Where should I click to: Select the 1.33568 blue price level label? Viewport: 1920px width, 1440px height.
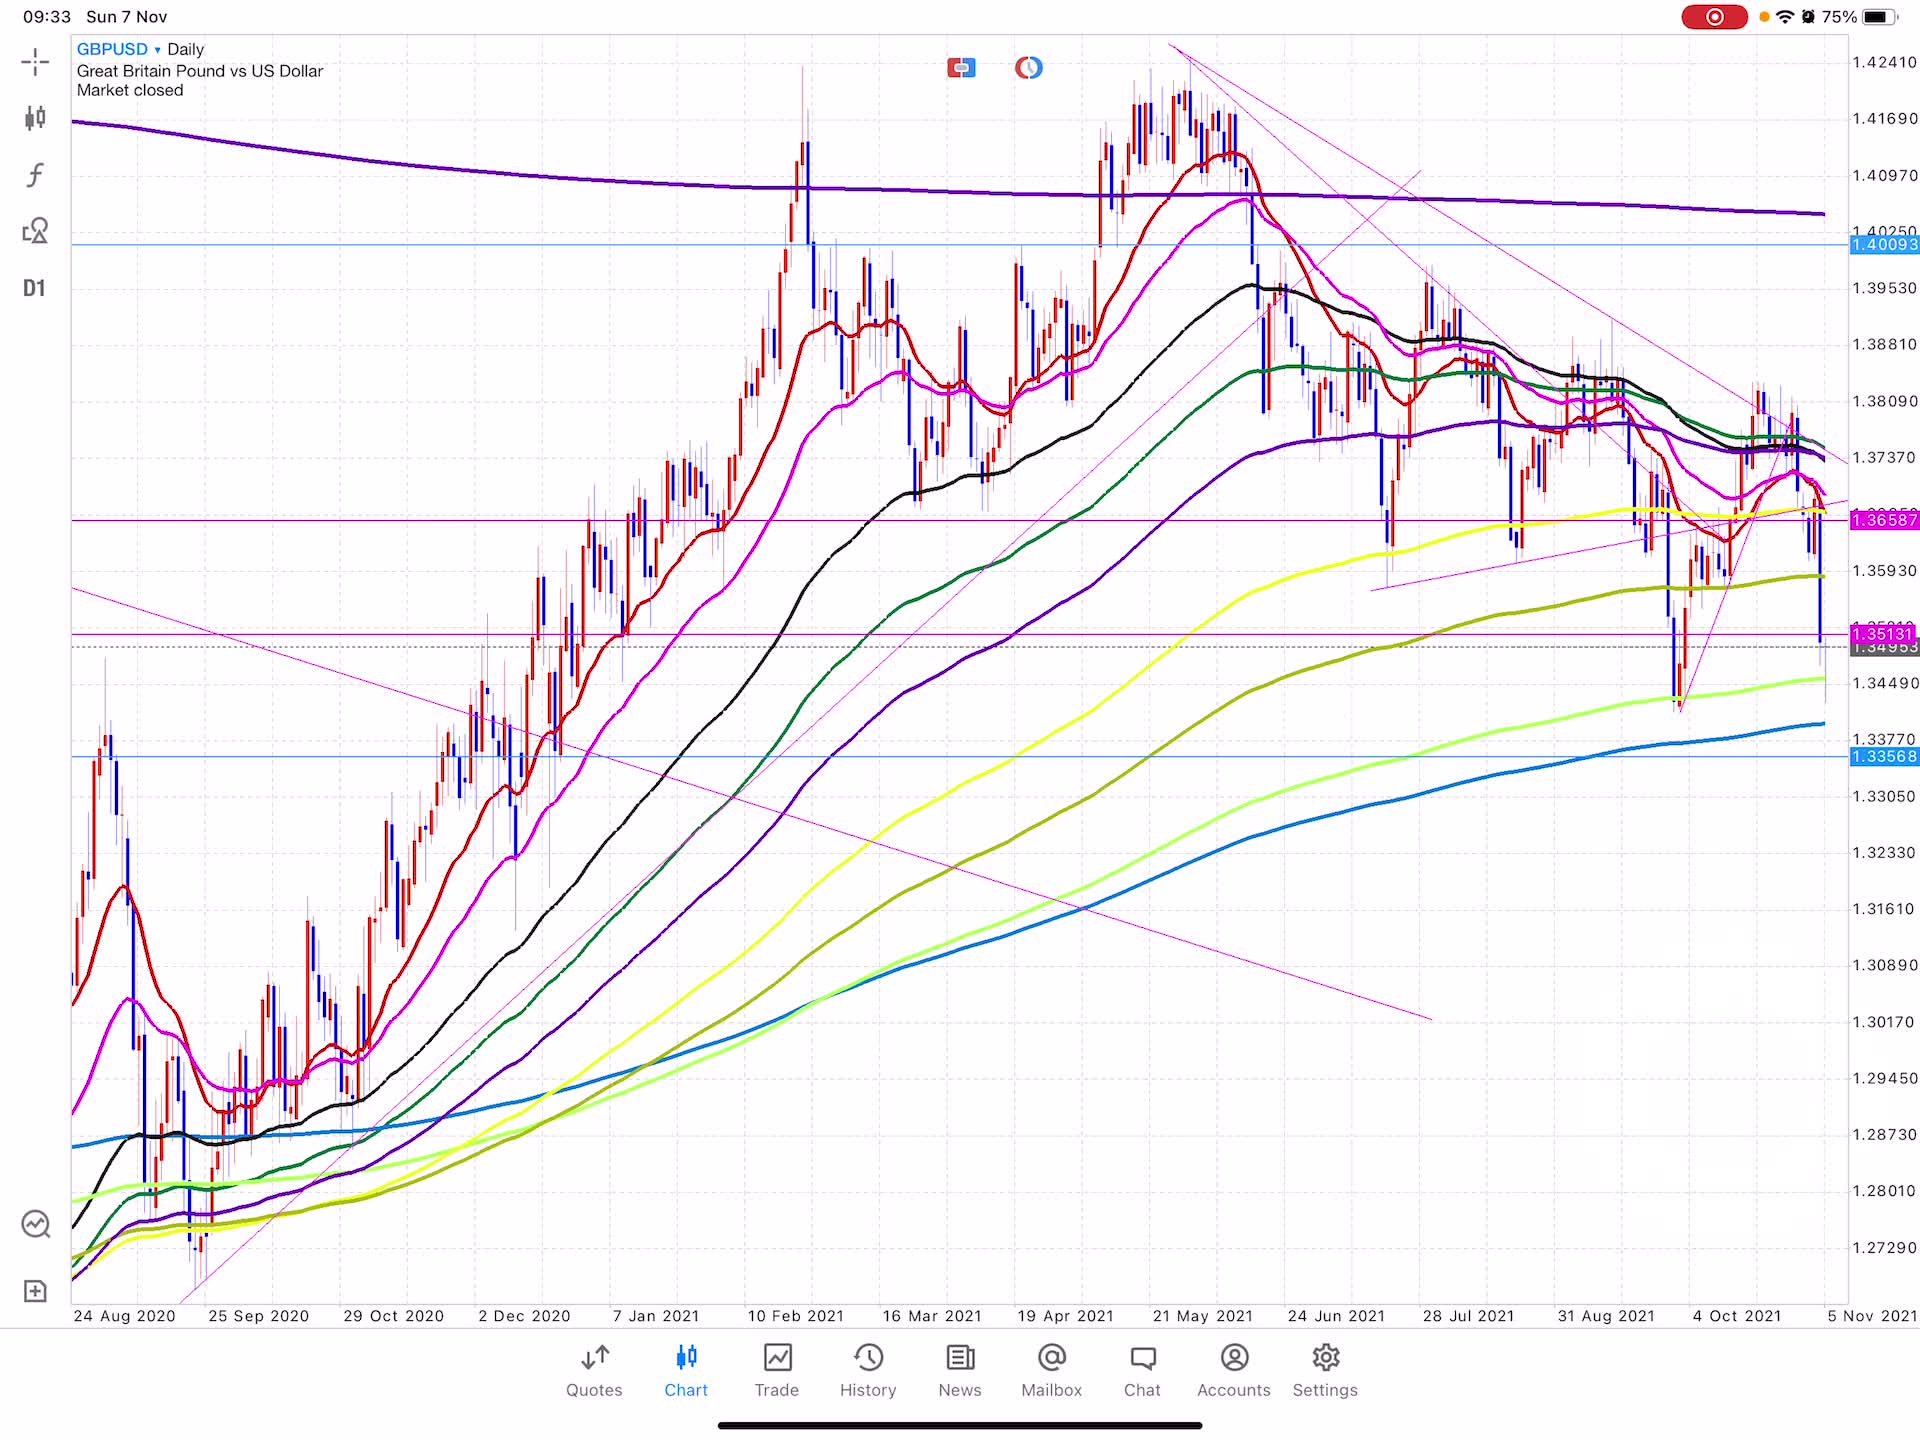coord(1884,757)
